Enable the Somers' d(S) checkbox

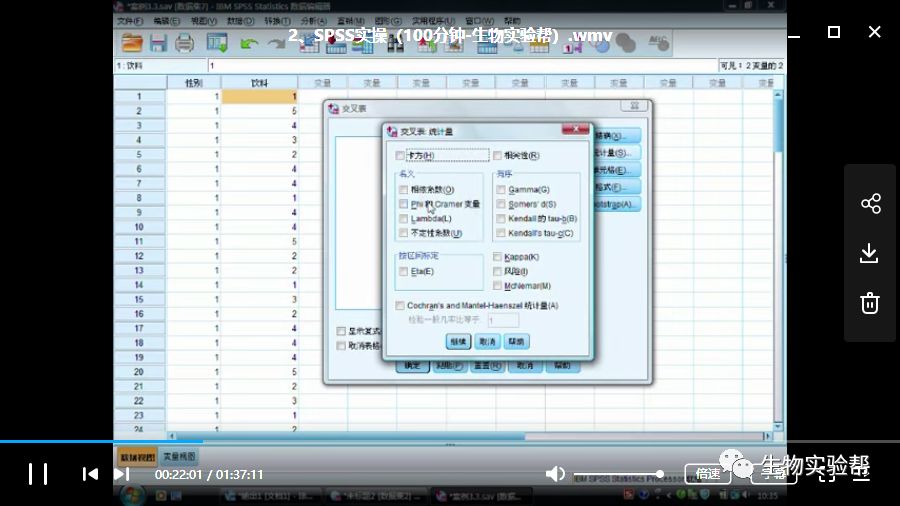pyautogui.click(x=501, y=204)
